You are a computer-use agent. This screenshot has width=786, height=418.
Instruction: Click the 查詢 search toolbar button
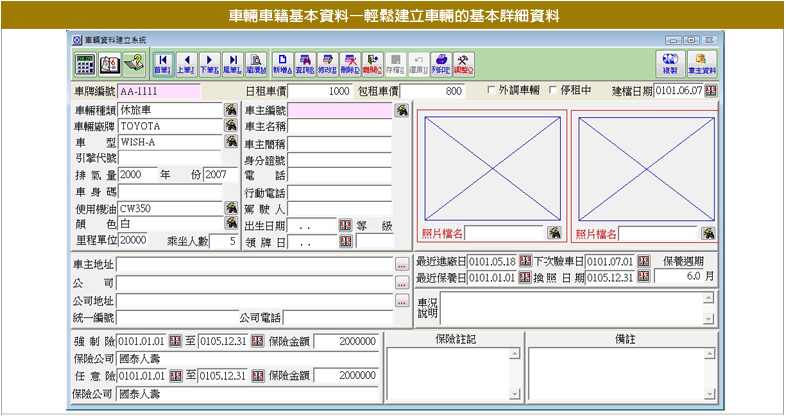click(304, 63)
